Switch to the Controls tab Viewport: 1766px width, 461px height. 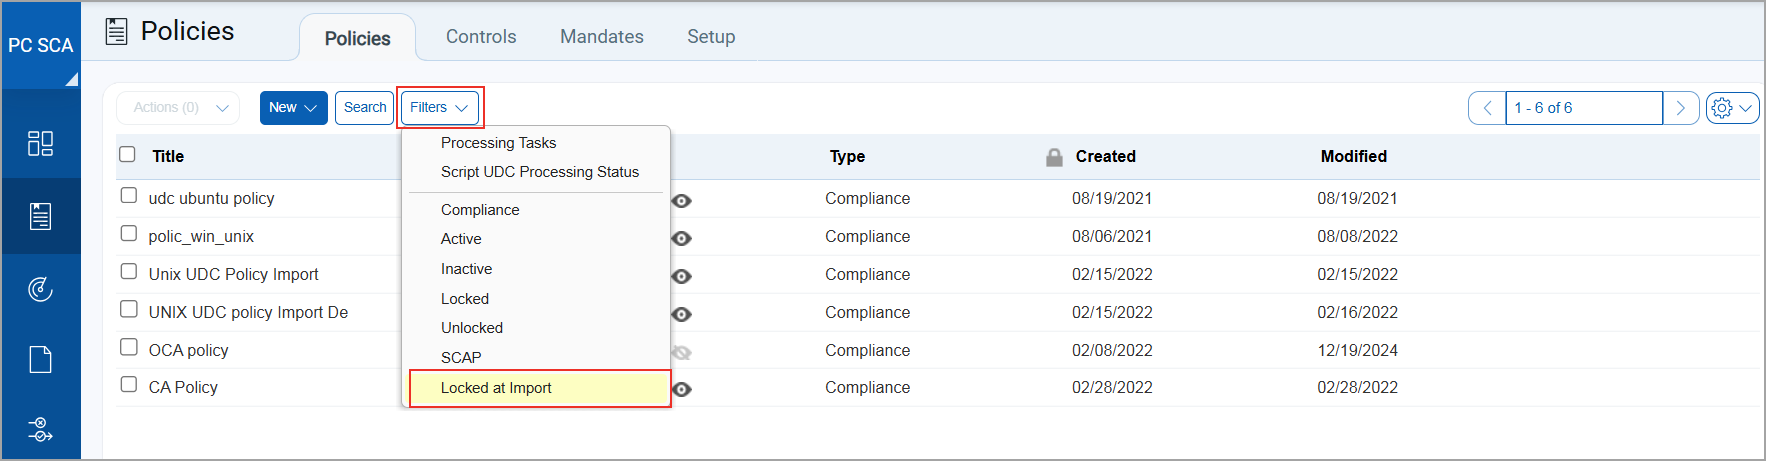481,37
